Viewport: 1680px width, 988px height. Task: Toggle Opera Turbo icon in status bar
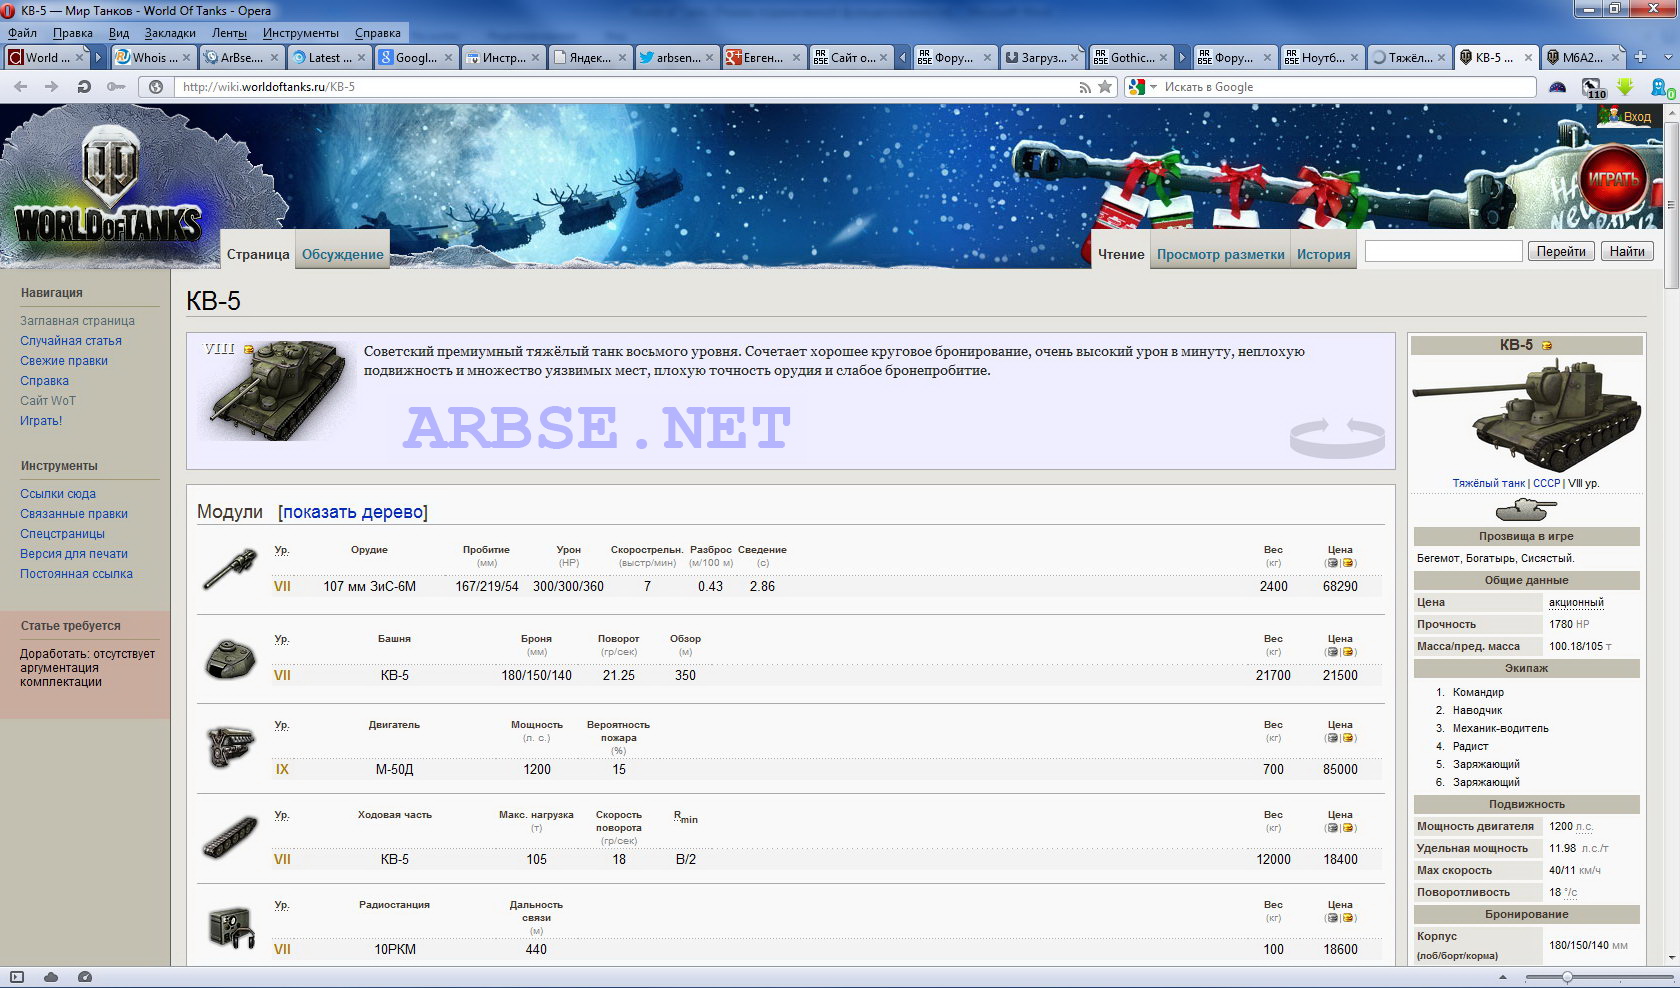(85, 977)
